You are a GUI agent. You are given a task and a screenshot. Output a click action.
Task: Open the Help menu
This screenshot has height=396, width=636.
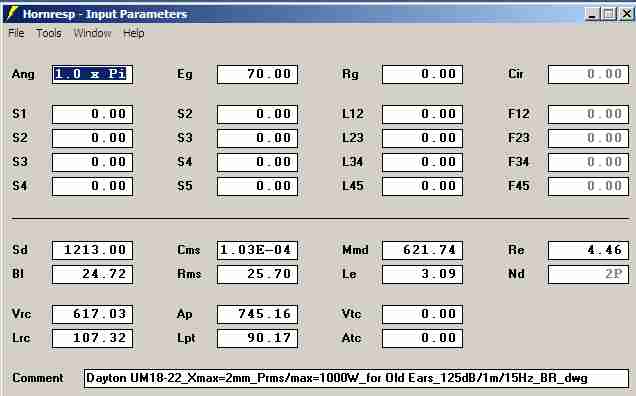click(133, 33)
